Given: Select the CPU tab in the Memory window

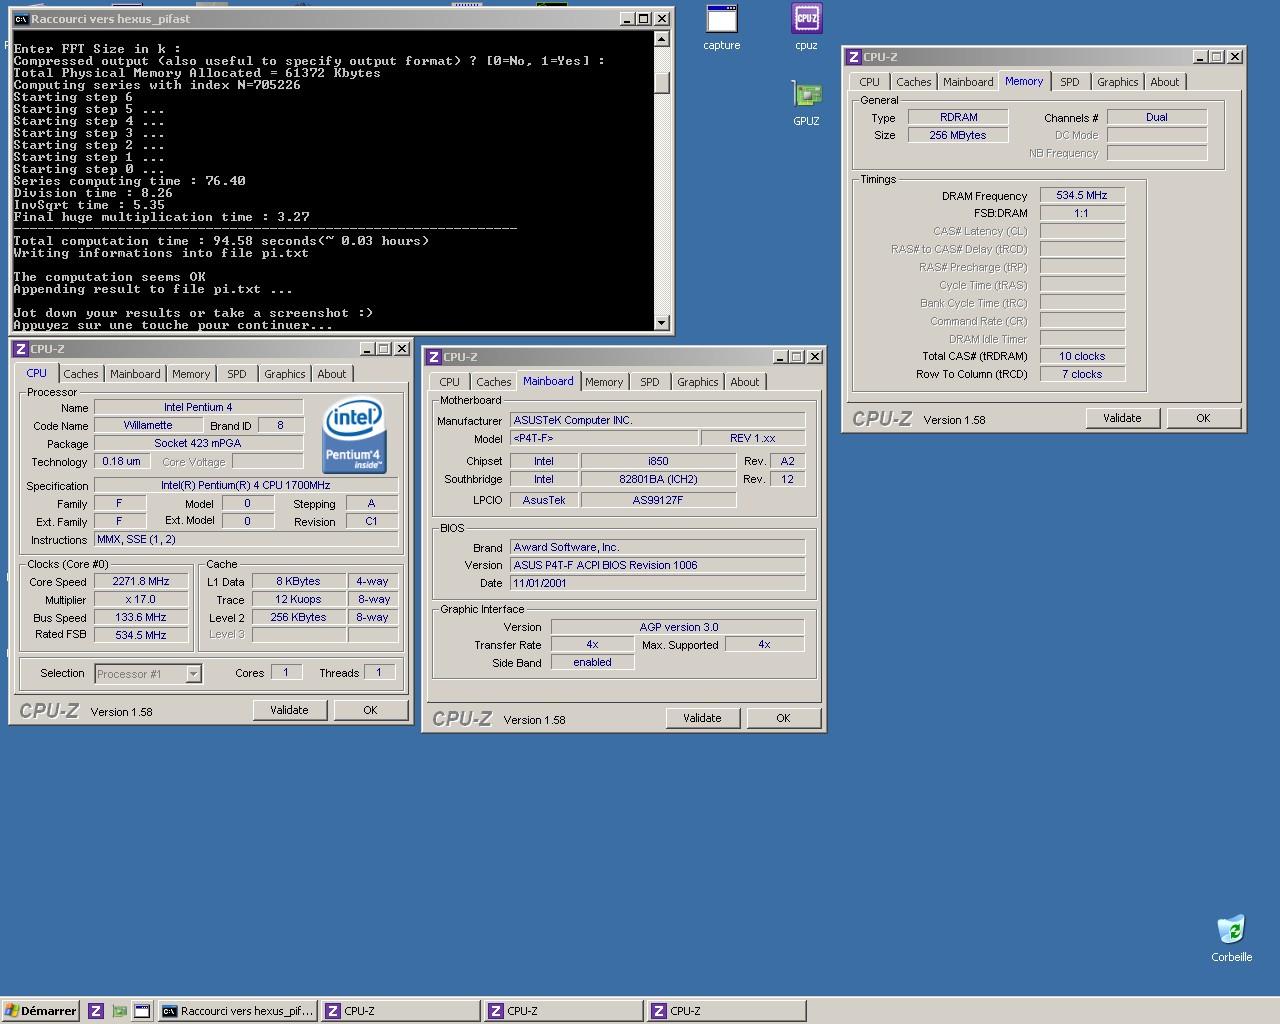Looking at the screenshot, I should 870,82.
